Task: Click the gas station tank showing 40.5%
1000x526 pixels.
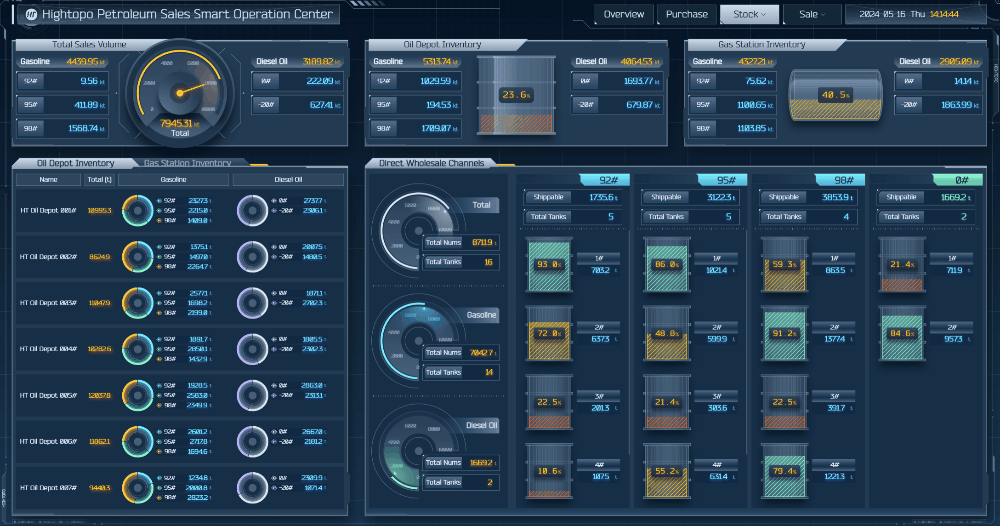Action: 835,95
